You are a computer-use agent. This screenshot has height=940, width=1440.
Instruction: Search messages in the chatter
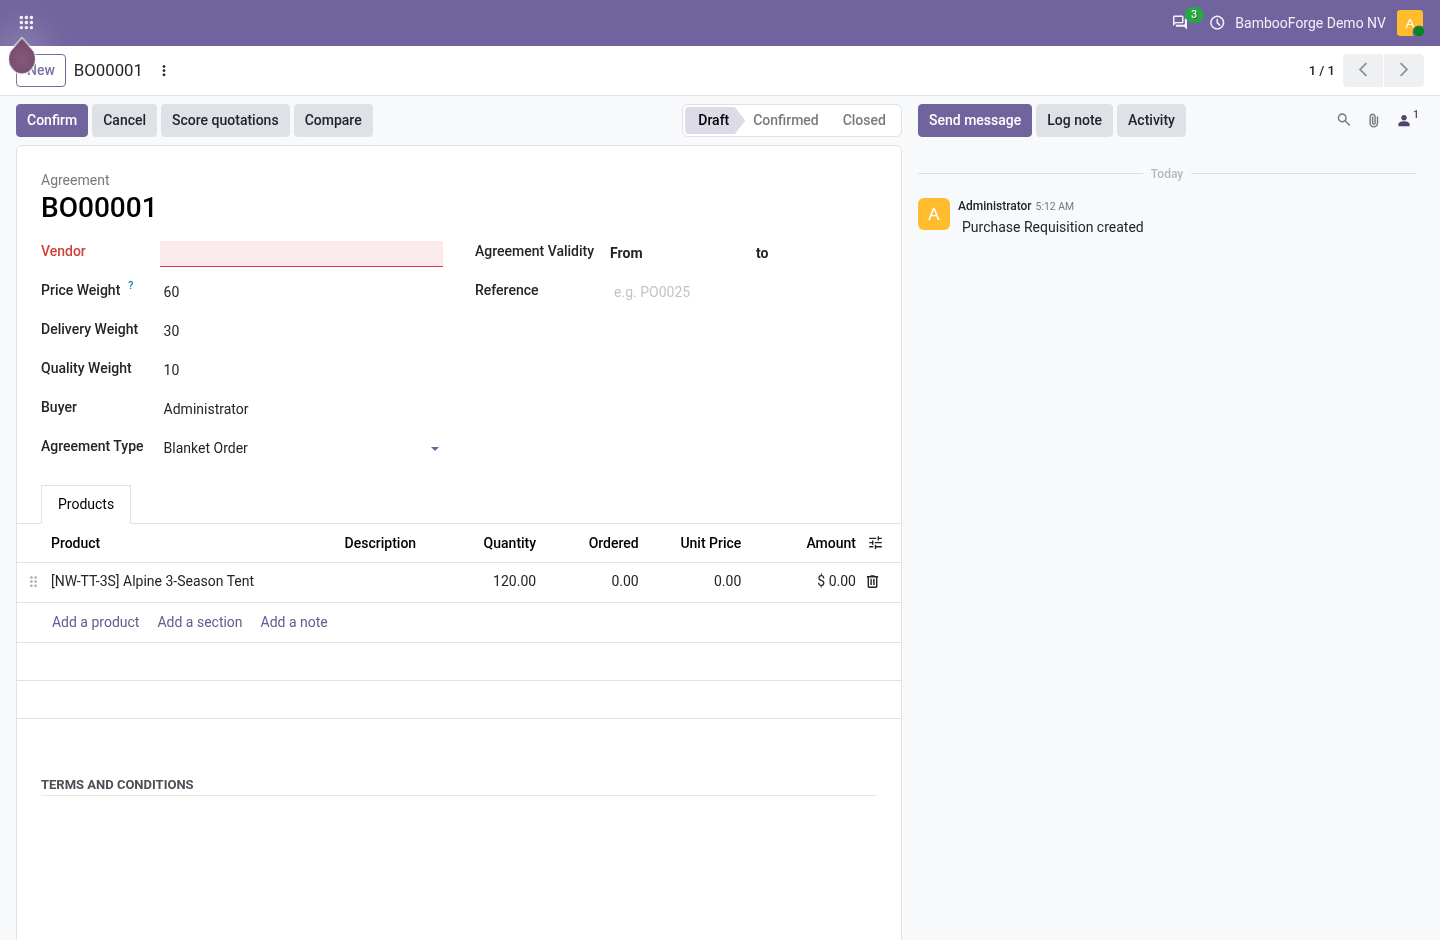1344,120
